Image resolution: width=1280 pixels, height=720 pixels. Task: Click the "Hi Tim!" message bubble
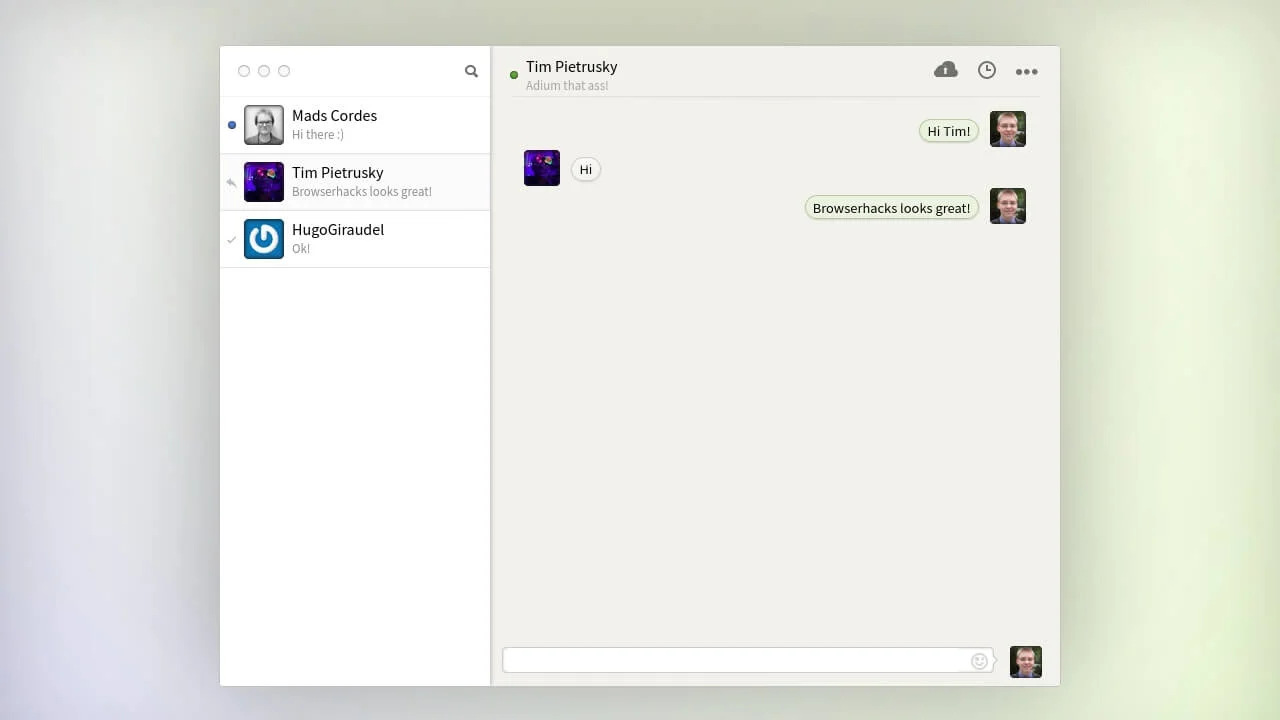pyautogui.click(x=948, y=131)
